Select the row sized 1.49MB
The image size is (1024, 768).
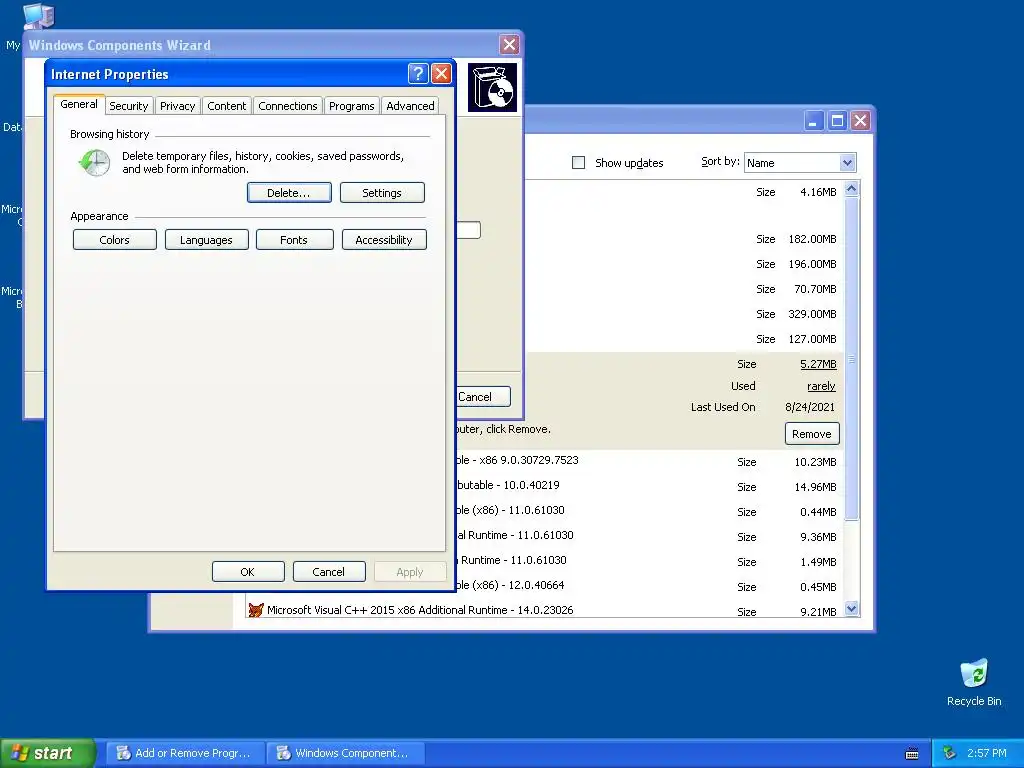pyautogui.click(x=650, y=561)
